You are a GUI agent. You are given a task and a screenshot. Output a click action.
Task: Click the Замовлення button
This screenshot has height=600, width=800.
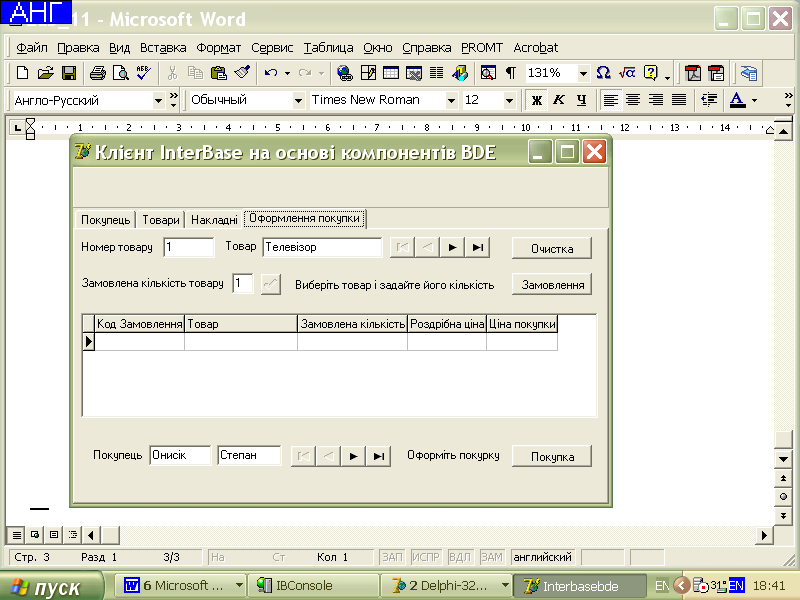[x=552, y=285]
